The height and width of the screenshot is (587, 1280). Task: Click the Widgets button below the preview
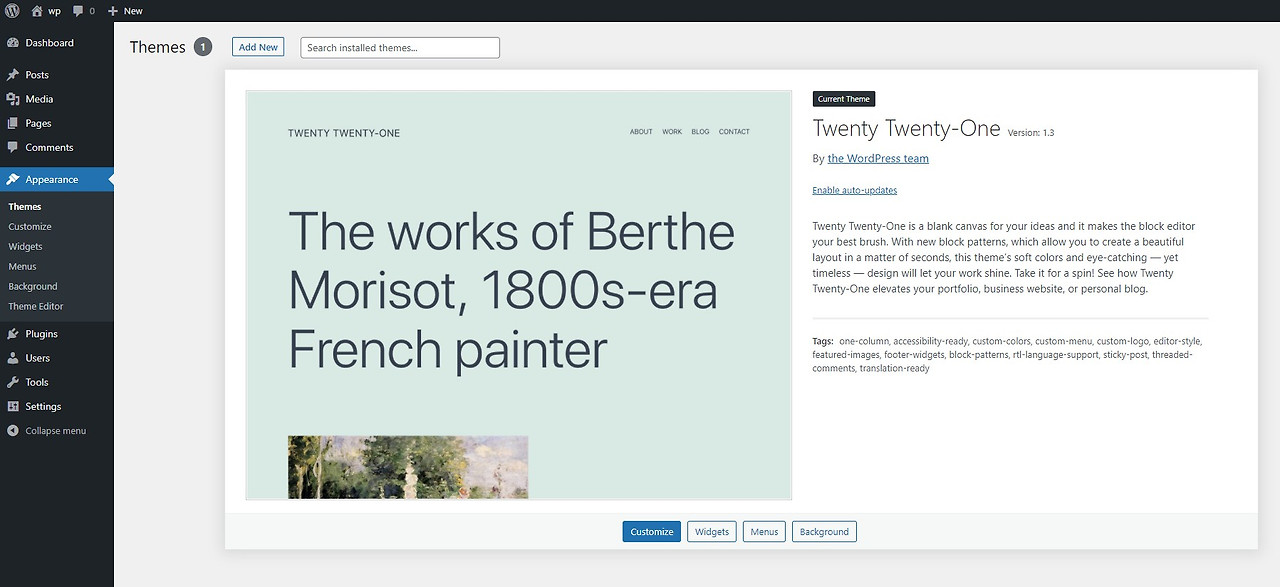coord(712,532)
